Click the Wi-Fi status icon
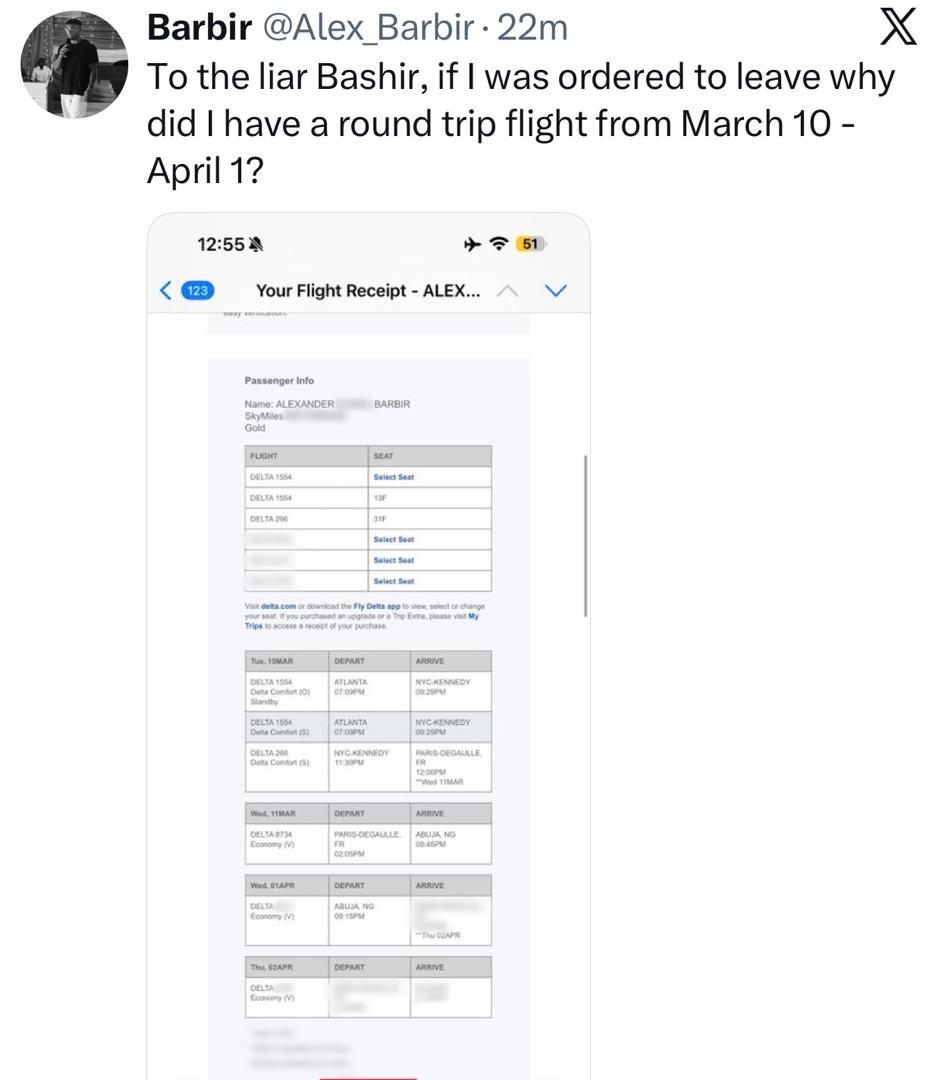The image size is (942, 1080). point(497,244)
